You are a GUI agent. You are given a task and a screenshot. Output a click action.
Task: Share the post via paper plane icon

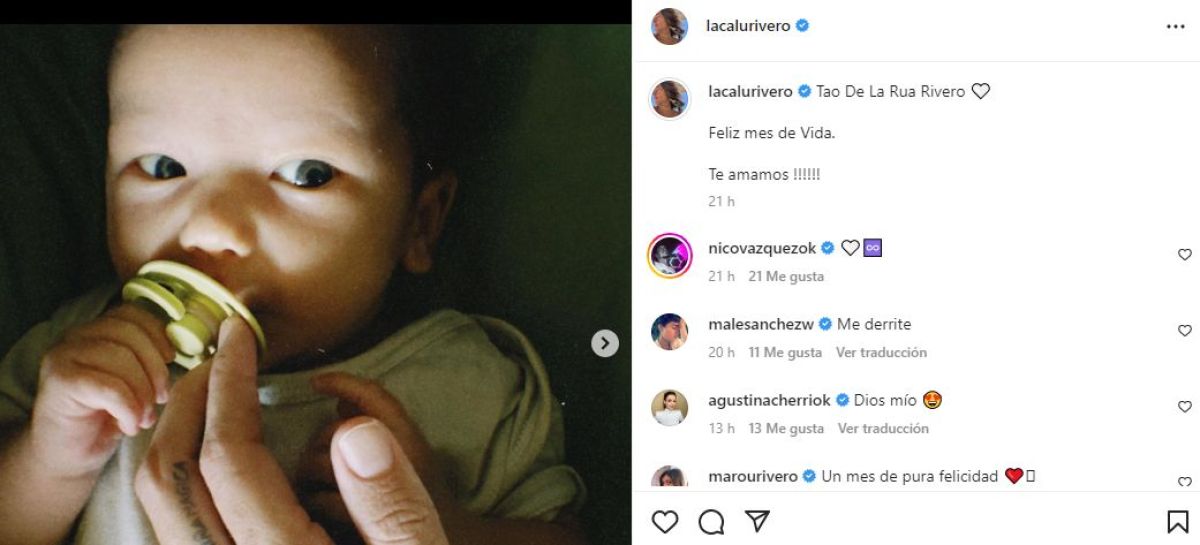tap(757, 521)
